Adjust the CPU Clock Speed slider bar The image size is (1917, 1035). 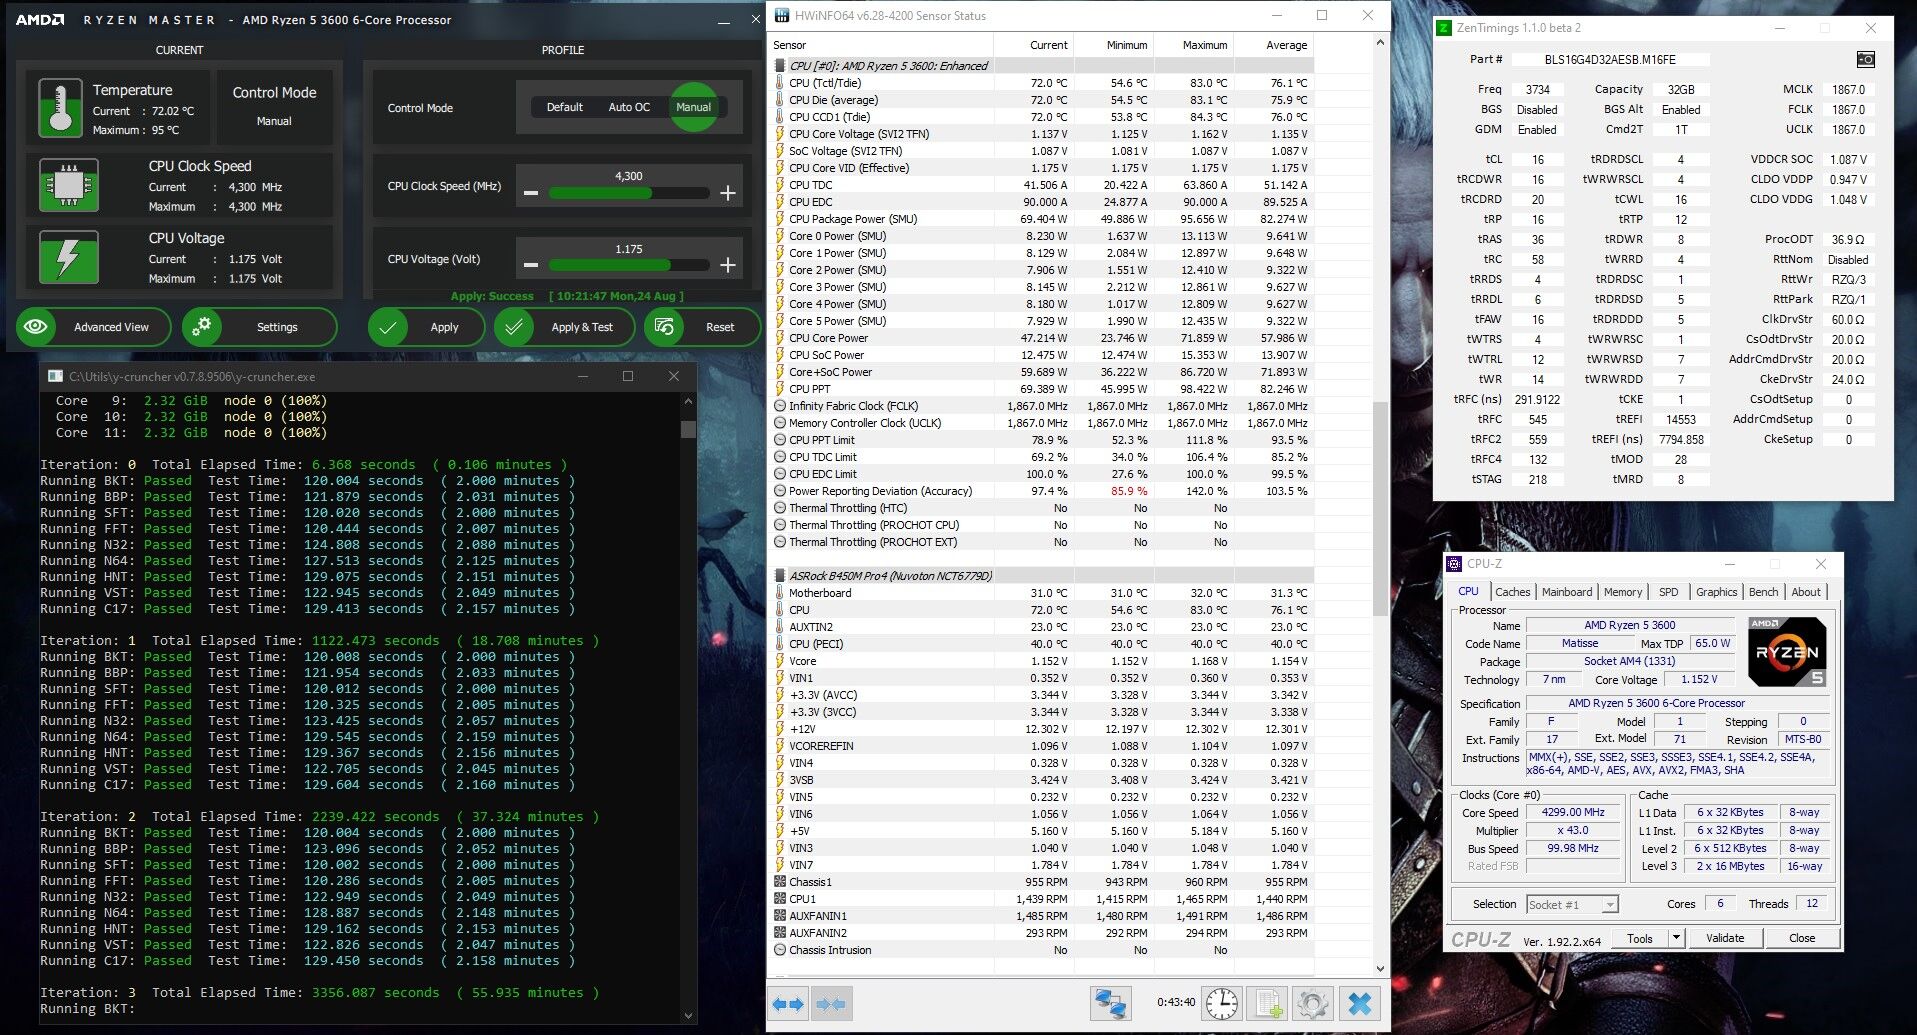(x=629, y=193)
